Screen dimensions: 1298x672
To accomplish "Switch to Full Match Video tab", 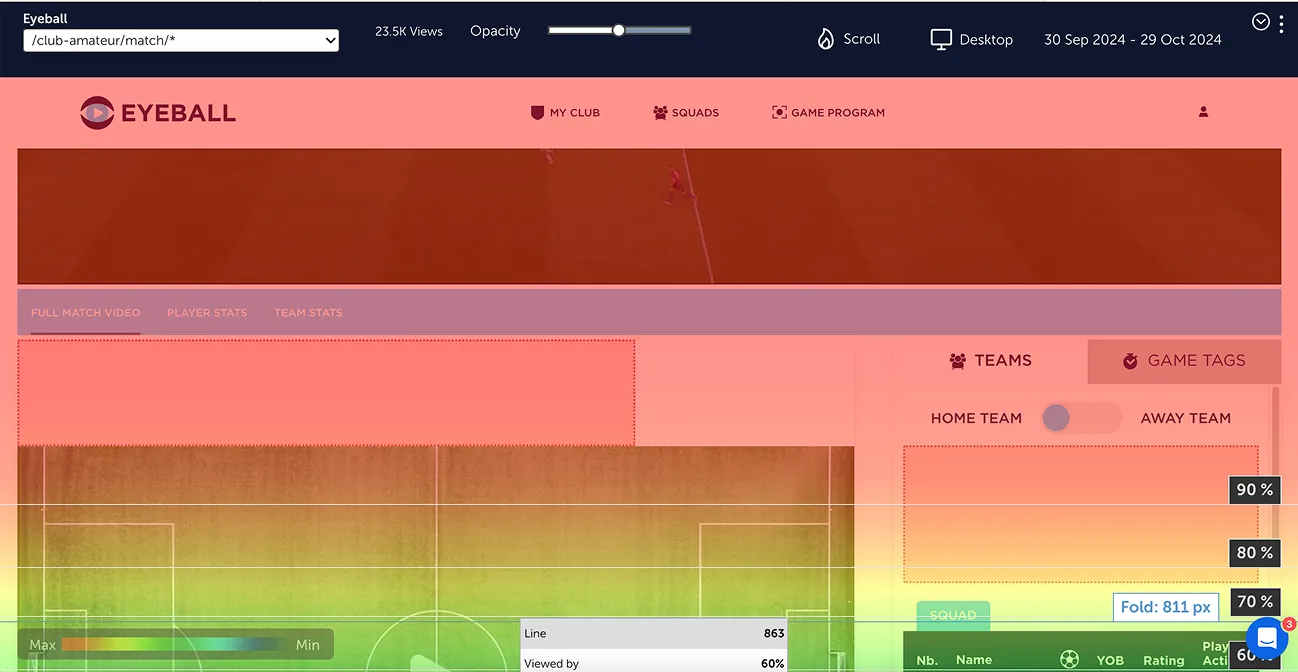I will click(x=85, y=313).
